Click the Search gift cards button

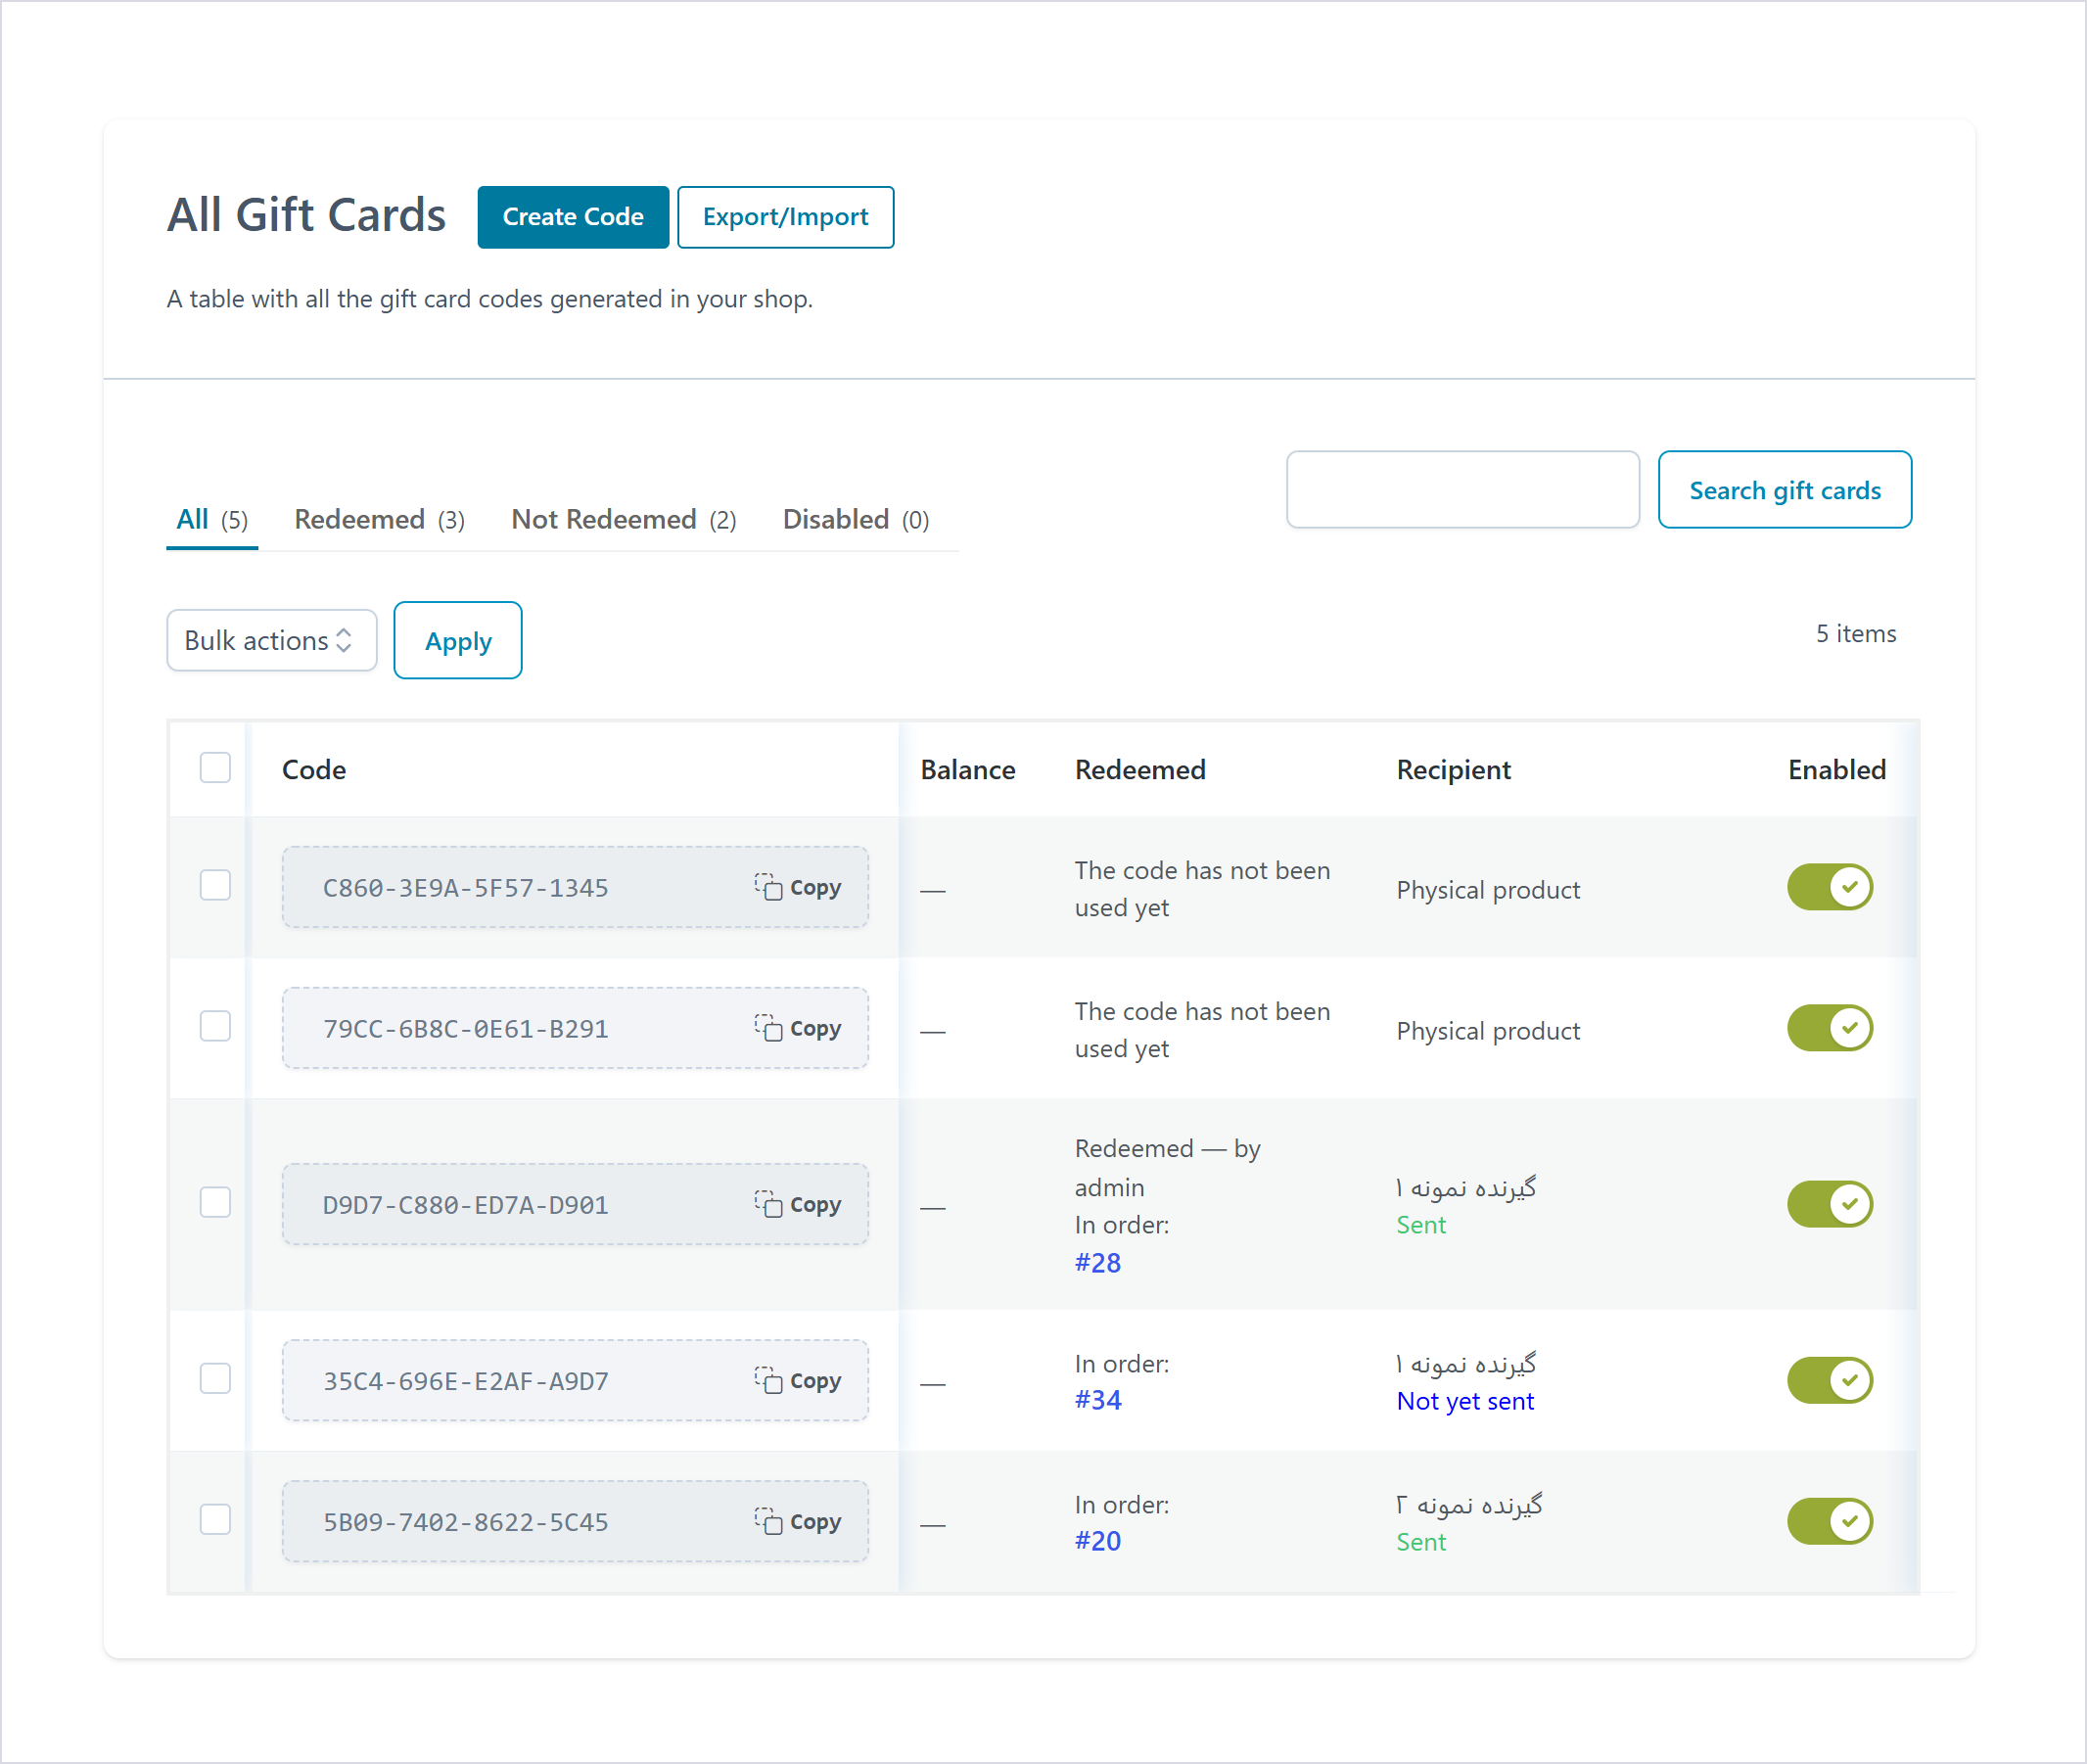tap(1785, 490)
